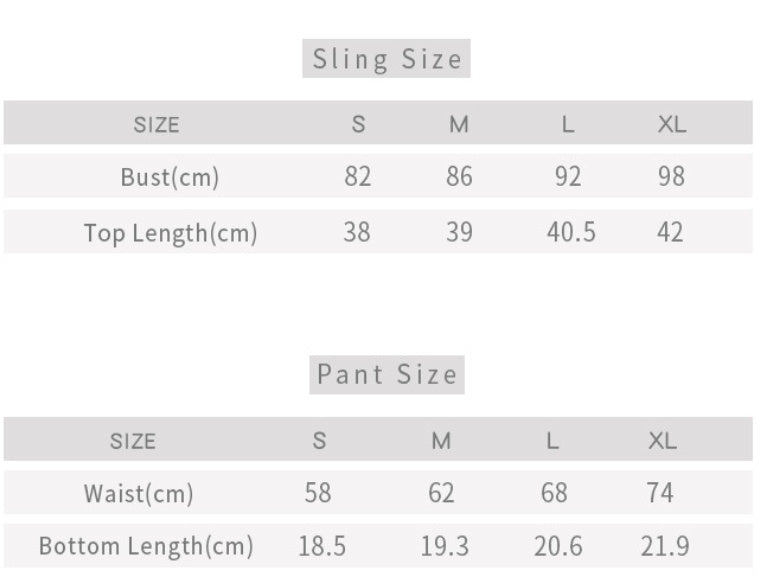Select M column header in Sling table
757x576 pixels.
click(x=459, y=125)
